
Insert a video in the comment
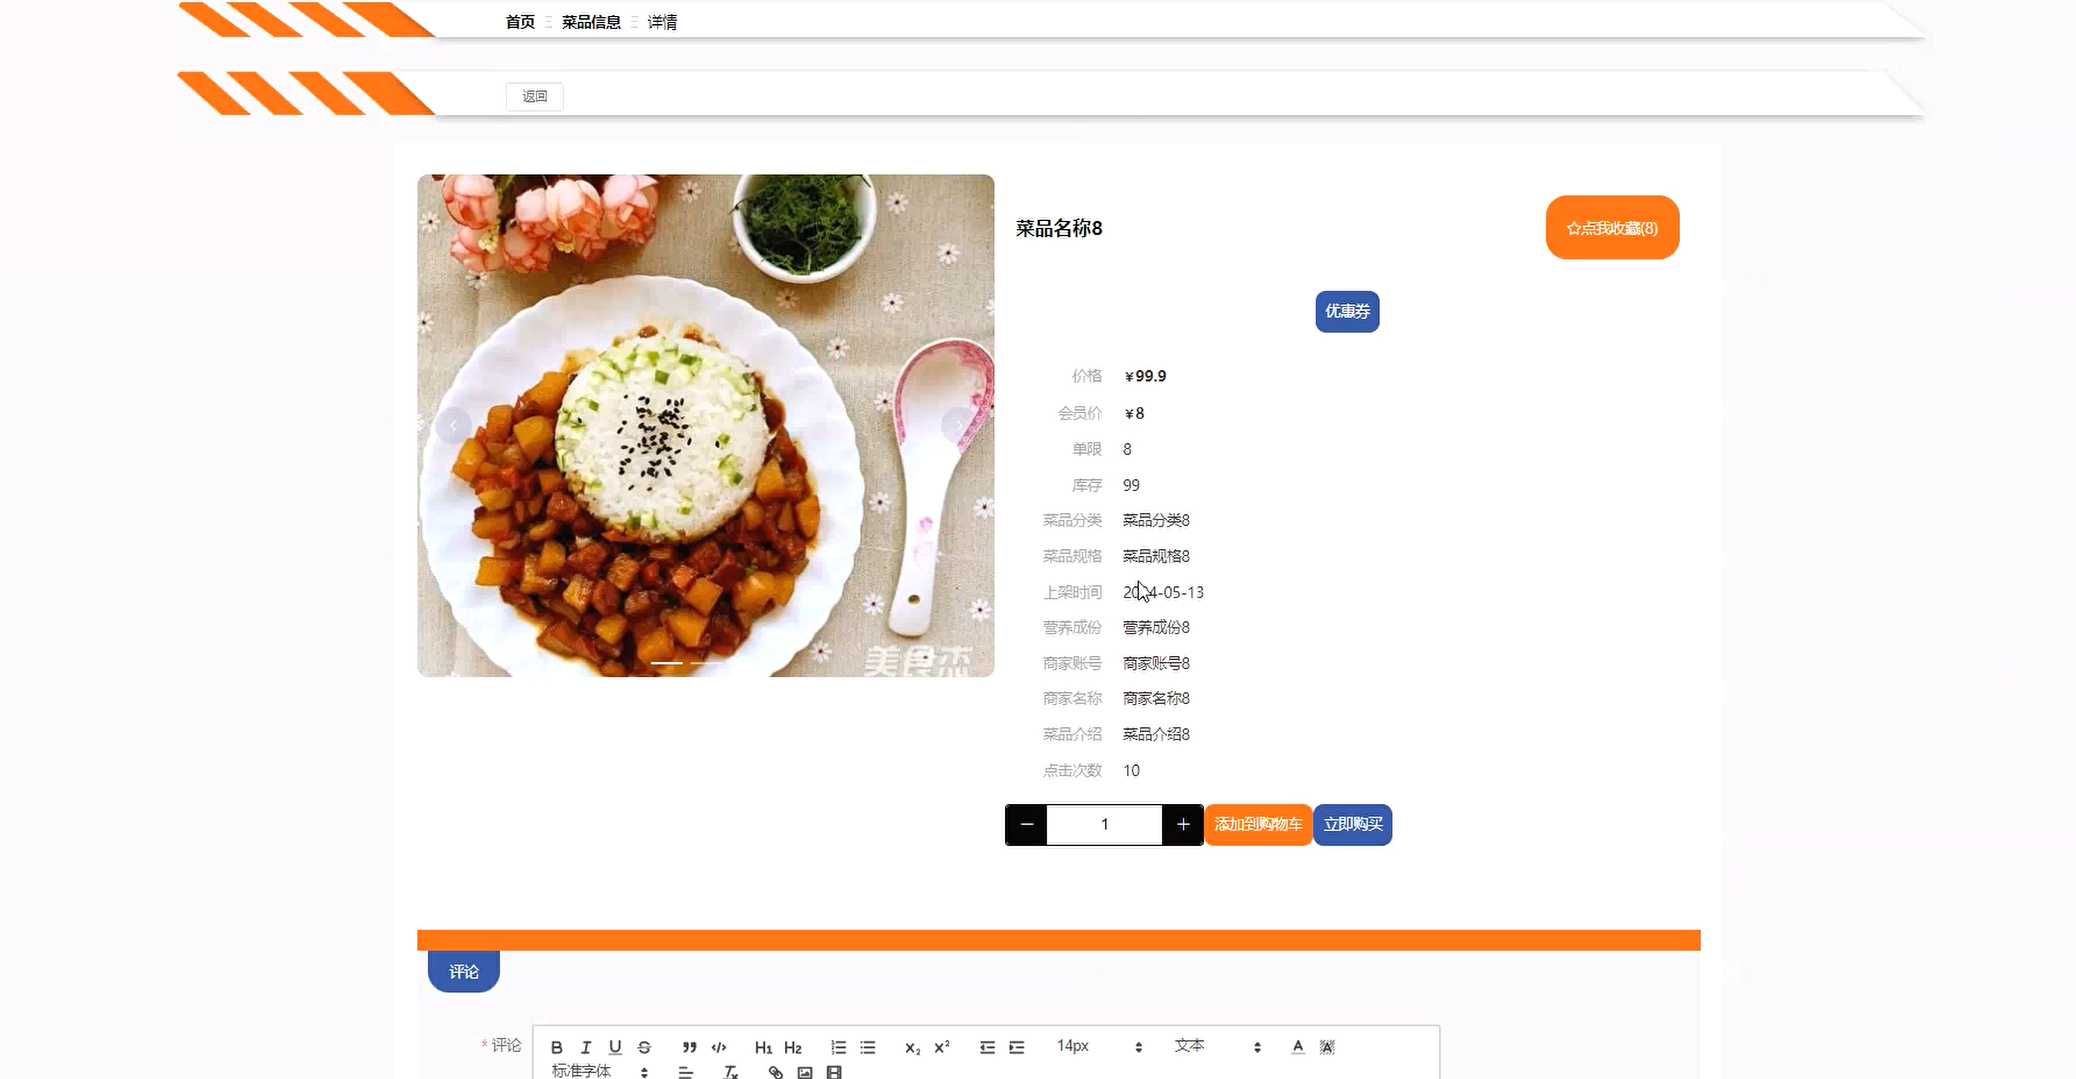[834, 1072]
